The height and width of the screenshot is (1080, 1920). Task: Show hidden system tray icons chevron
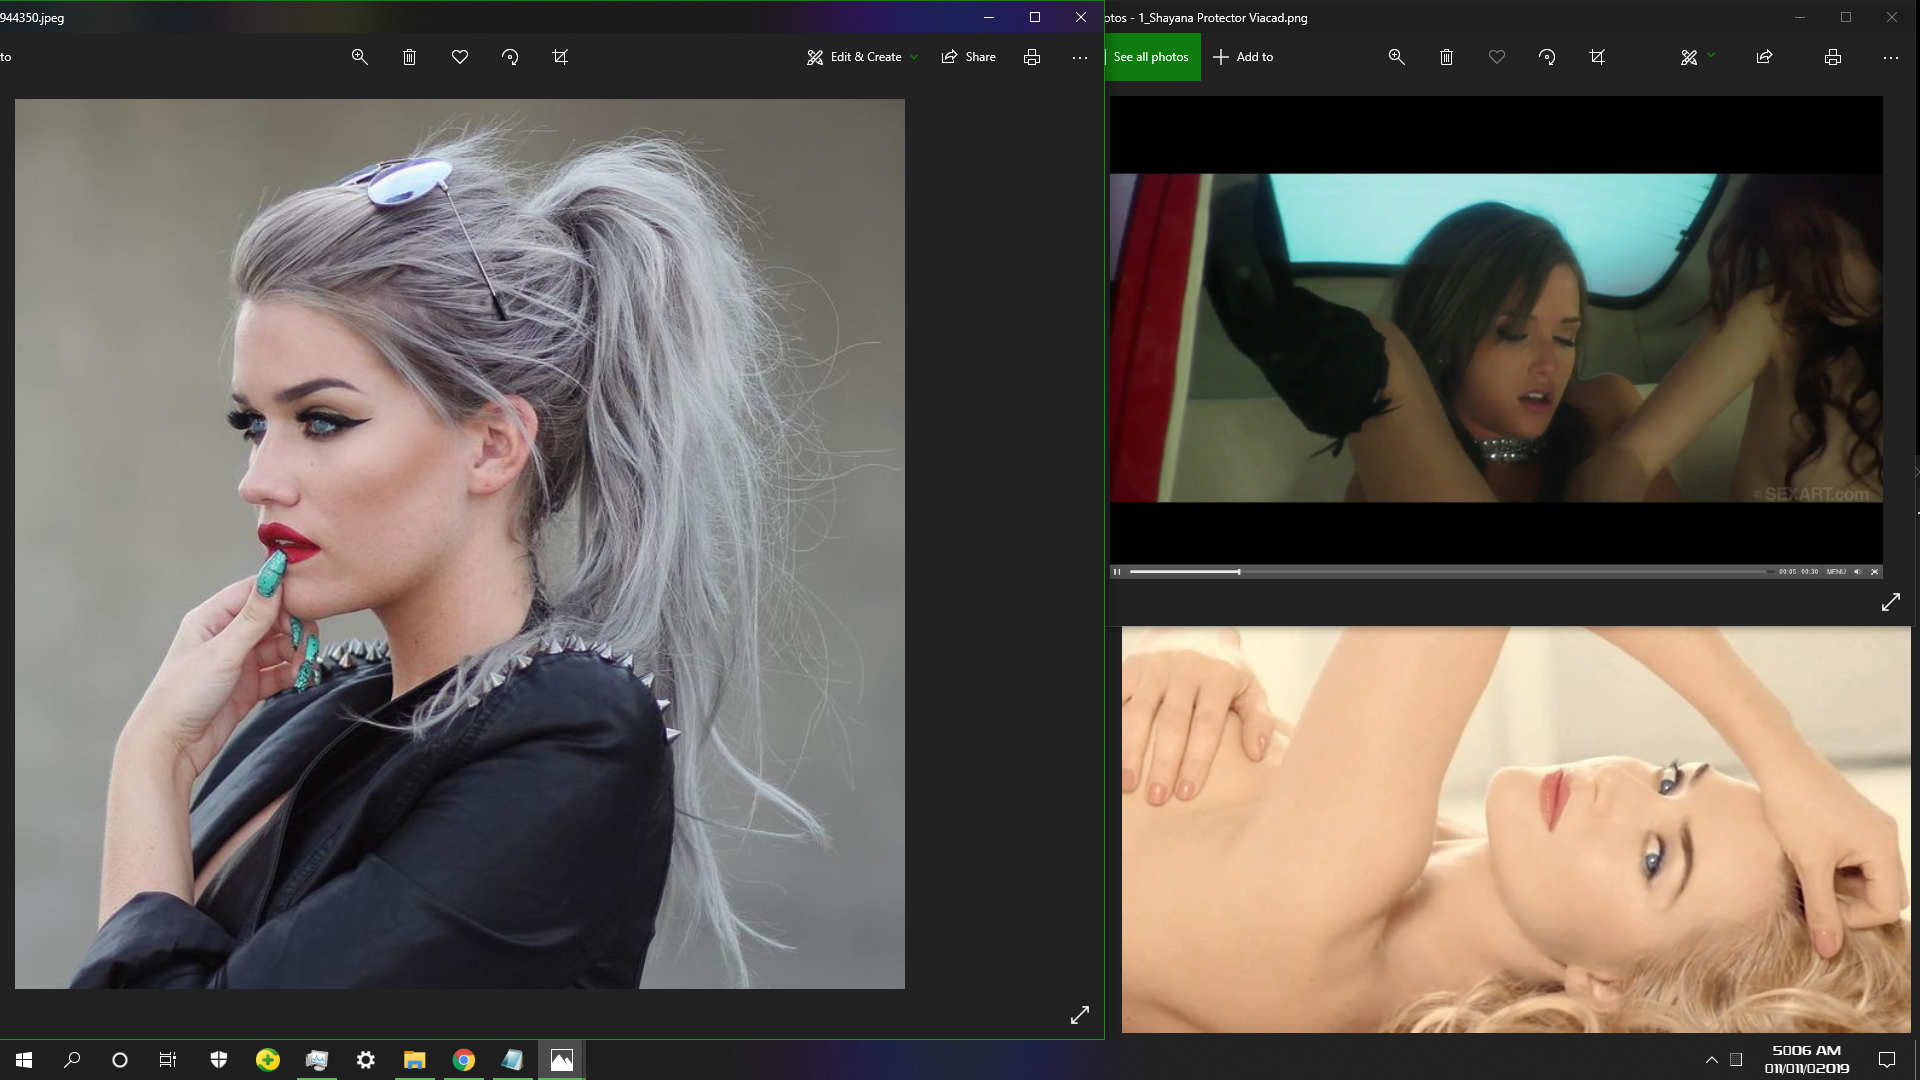[x=1711, y=1060]
